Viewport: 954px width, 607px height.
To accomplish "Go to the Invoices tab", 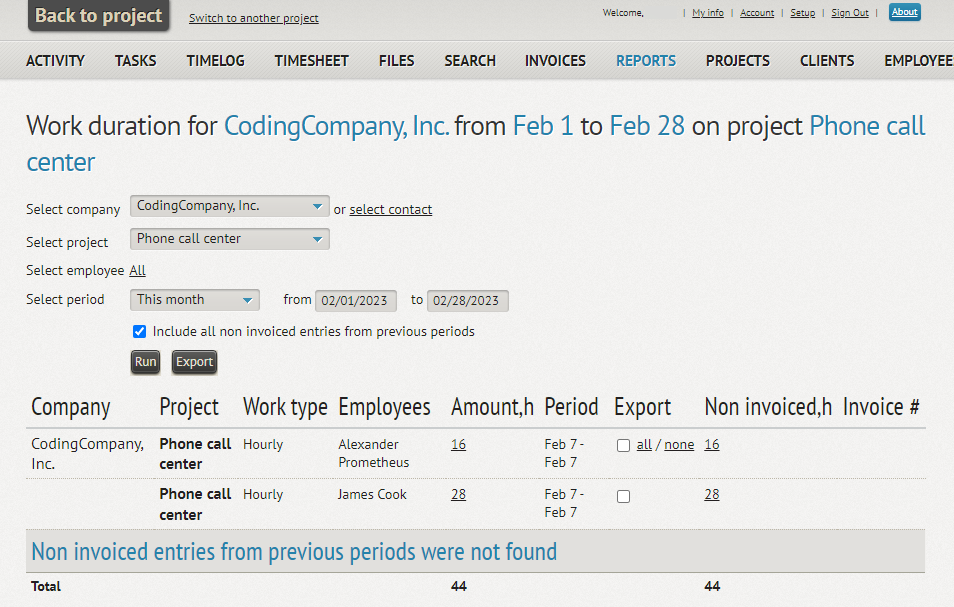I will 555,61.
